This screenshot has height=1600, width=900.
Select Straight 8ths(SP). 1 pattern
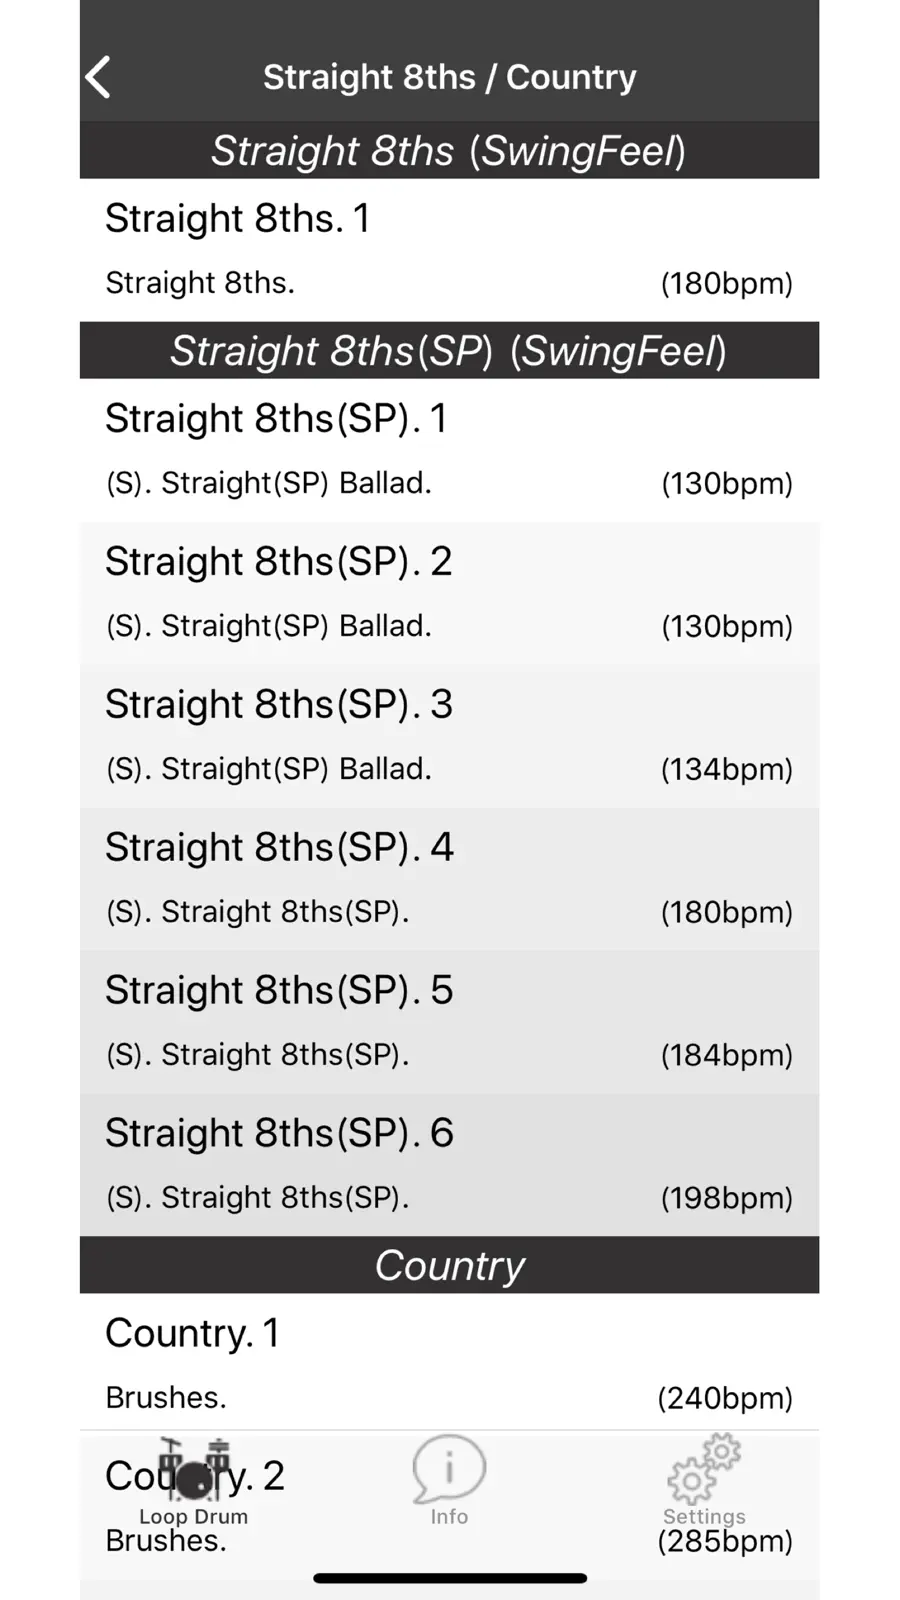tap(449, 450)
